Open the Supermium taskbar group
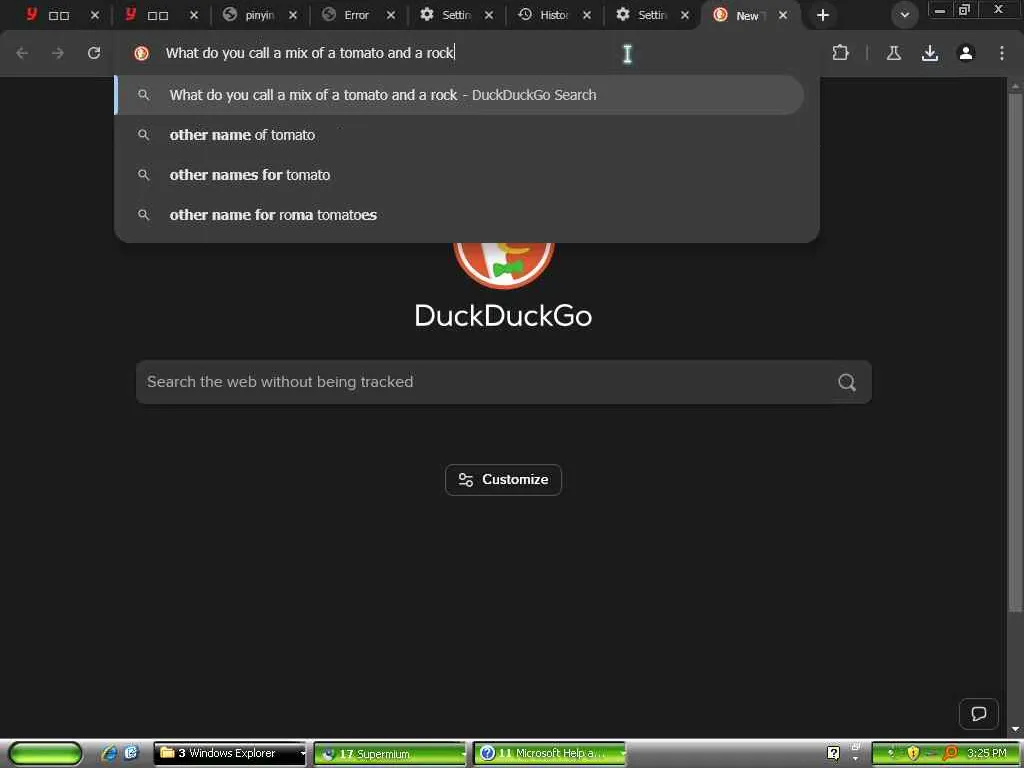The width and height of the screenshot is (1024, 768). pyautogui.click(x=390, y=754)
